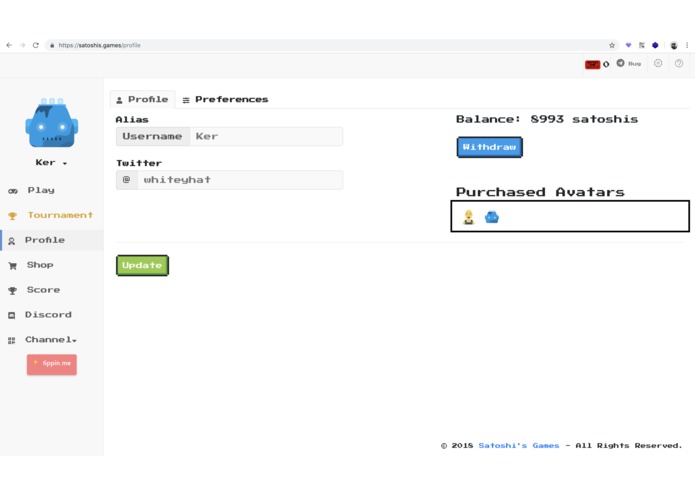Click the address bar URL
The width and height of the screenshot is (695, 494).
click(x=99, y=45)
